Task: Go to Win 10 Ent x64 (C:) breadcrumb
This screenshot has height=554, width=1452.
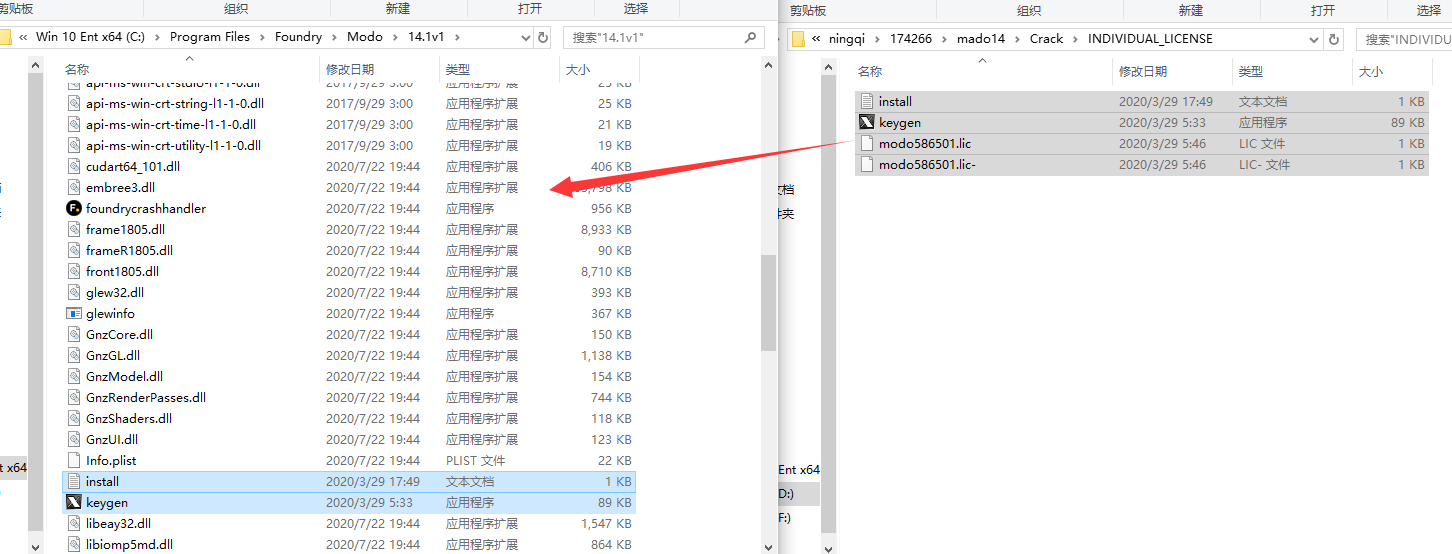Action: point(92,37)
